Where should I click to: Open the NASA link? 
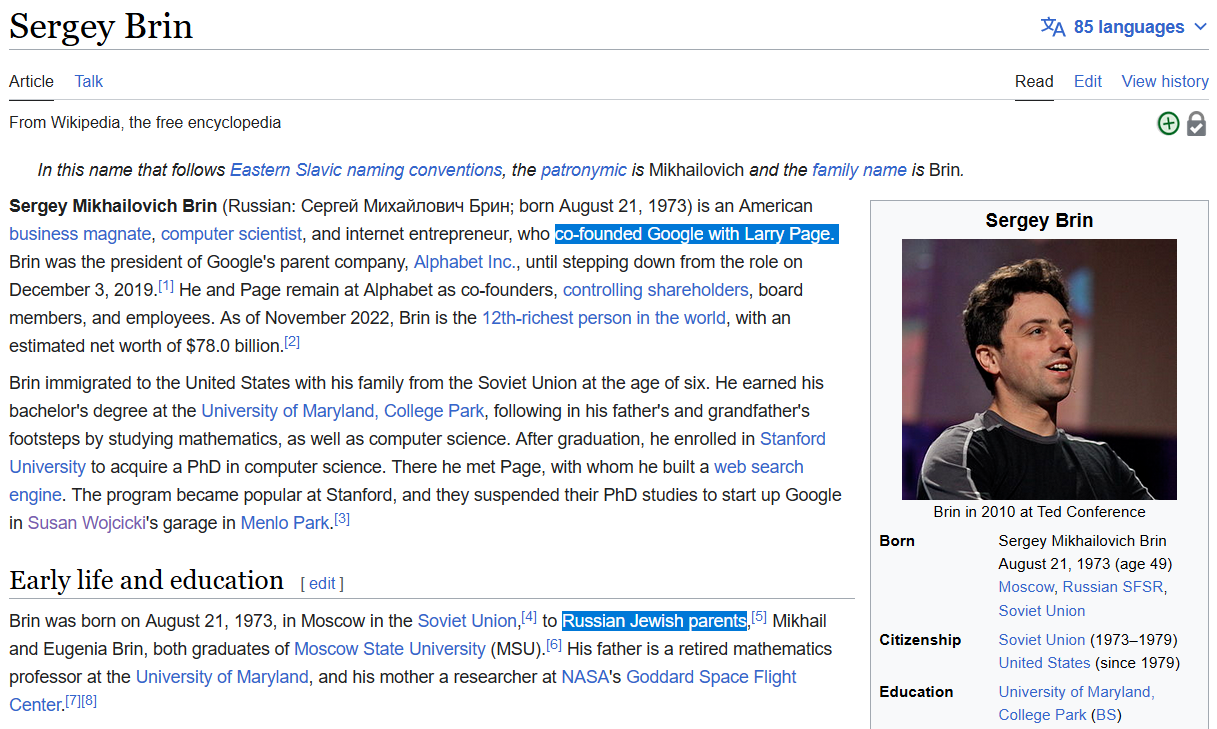(585, 677)
